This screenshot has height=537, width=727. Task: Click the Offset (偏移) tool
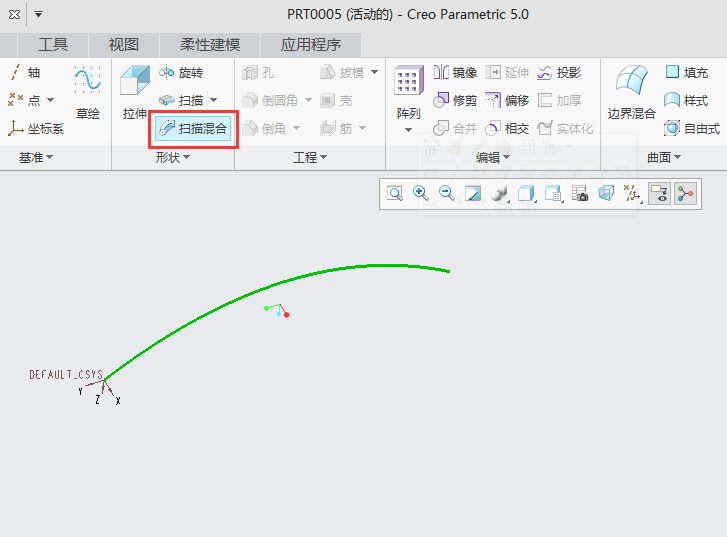[507, 100]
